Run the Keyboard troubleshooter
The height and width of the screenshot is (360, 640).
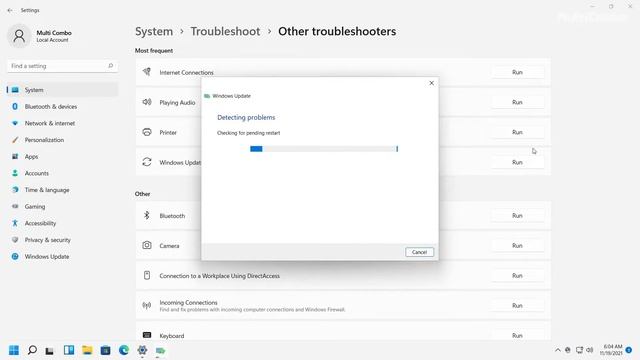(517, 336)
